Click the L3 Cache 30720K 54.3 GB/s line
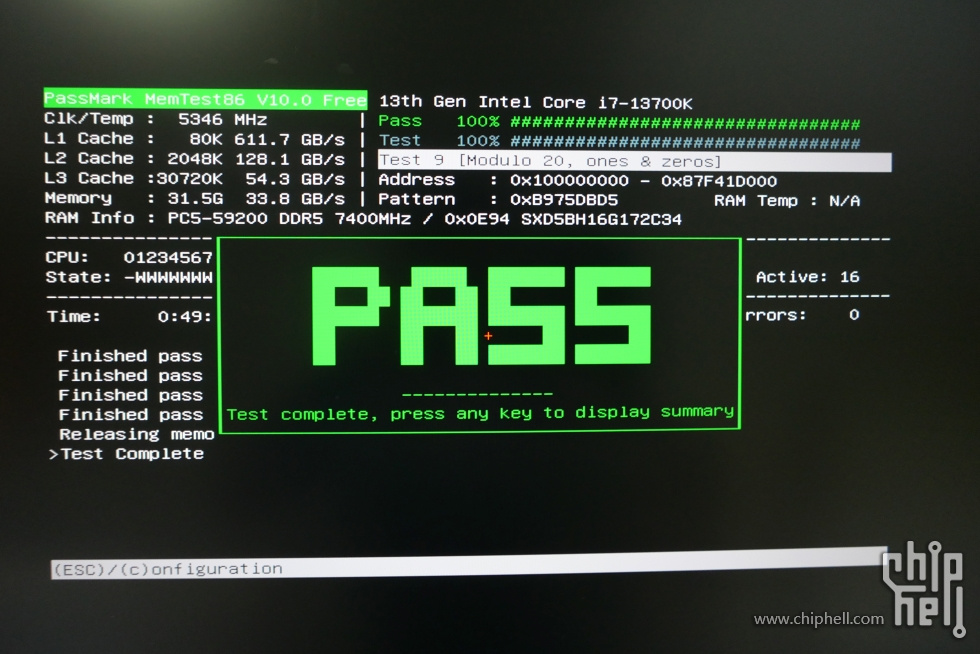 point(194,179)
